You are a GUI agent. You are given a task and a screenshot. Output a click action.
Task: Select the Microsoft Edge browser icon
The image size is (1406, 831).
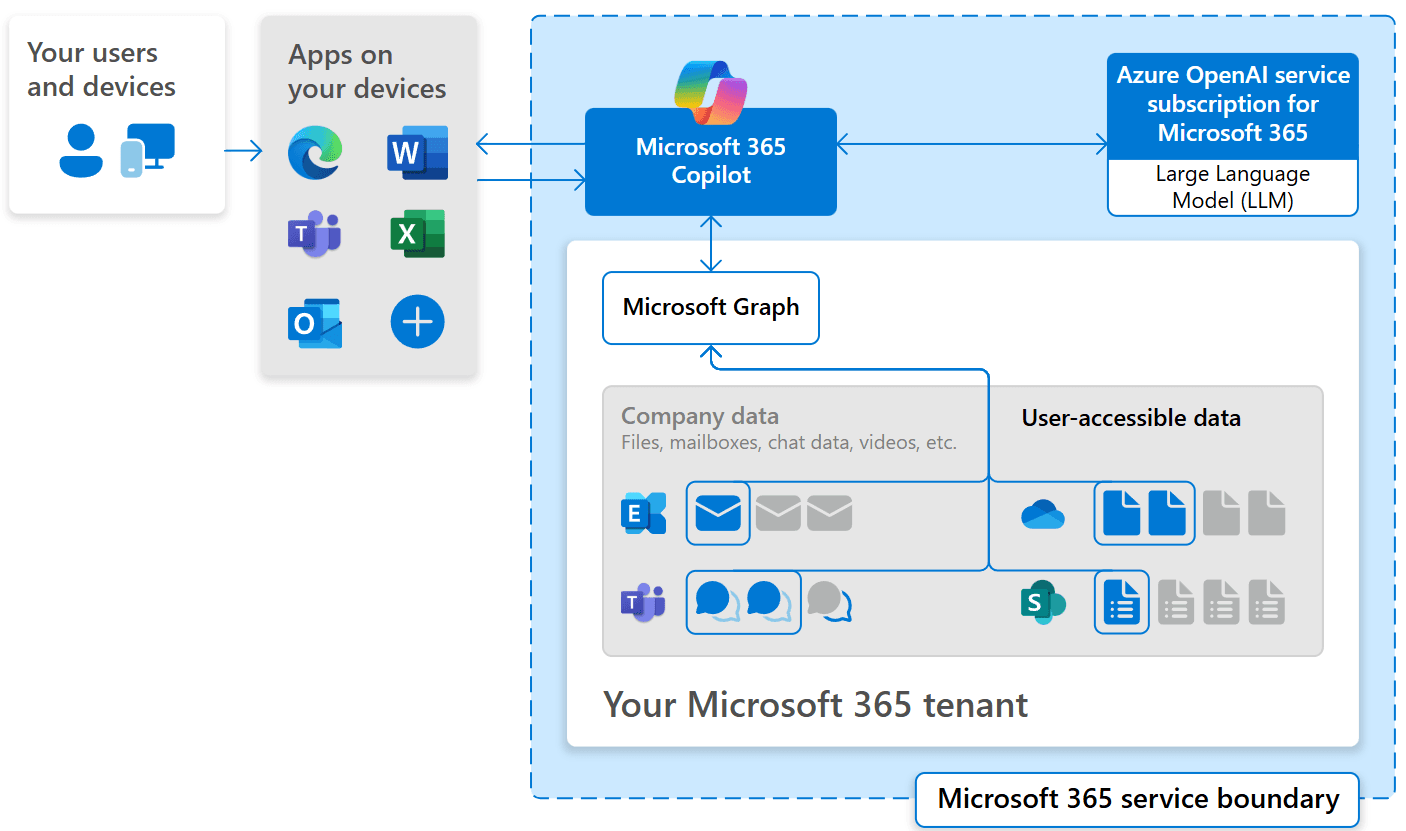coord(315,152)
